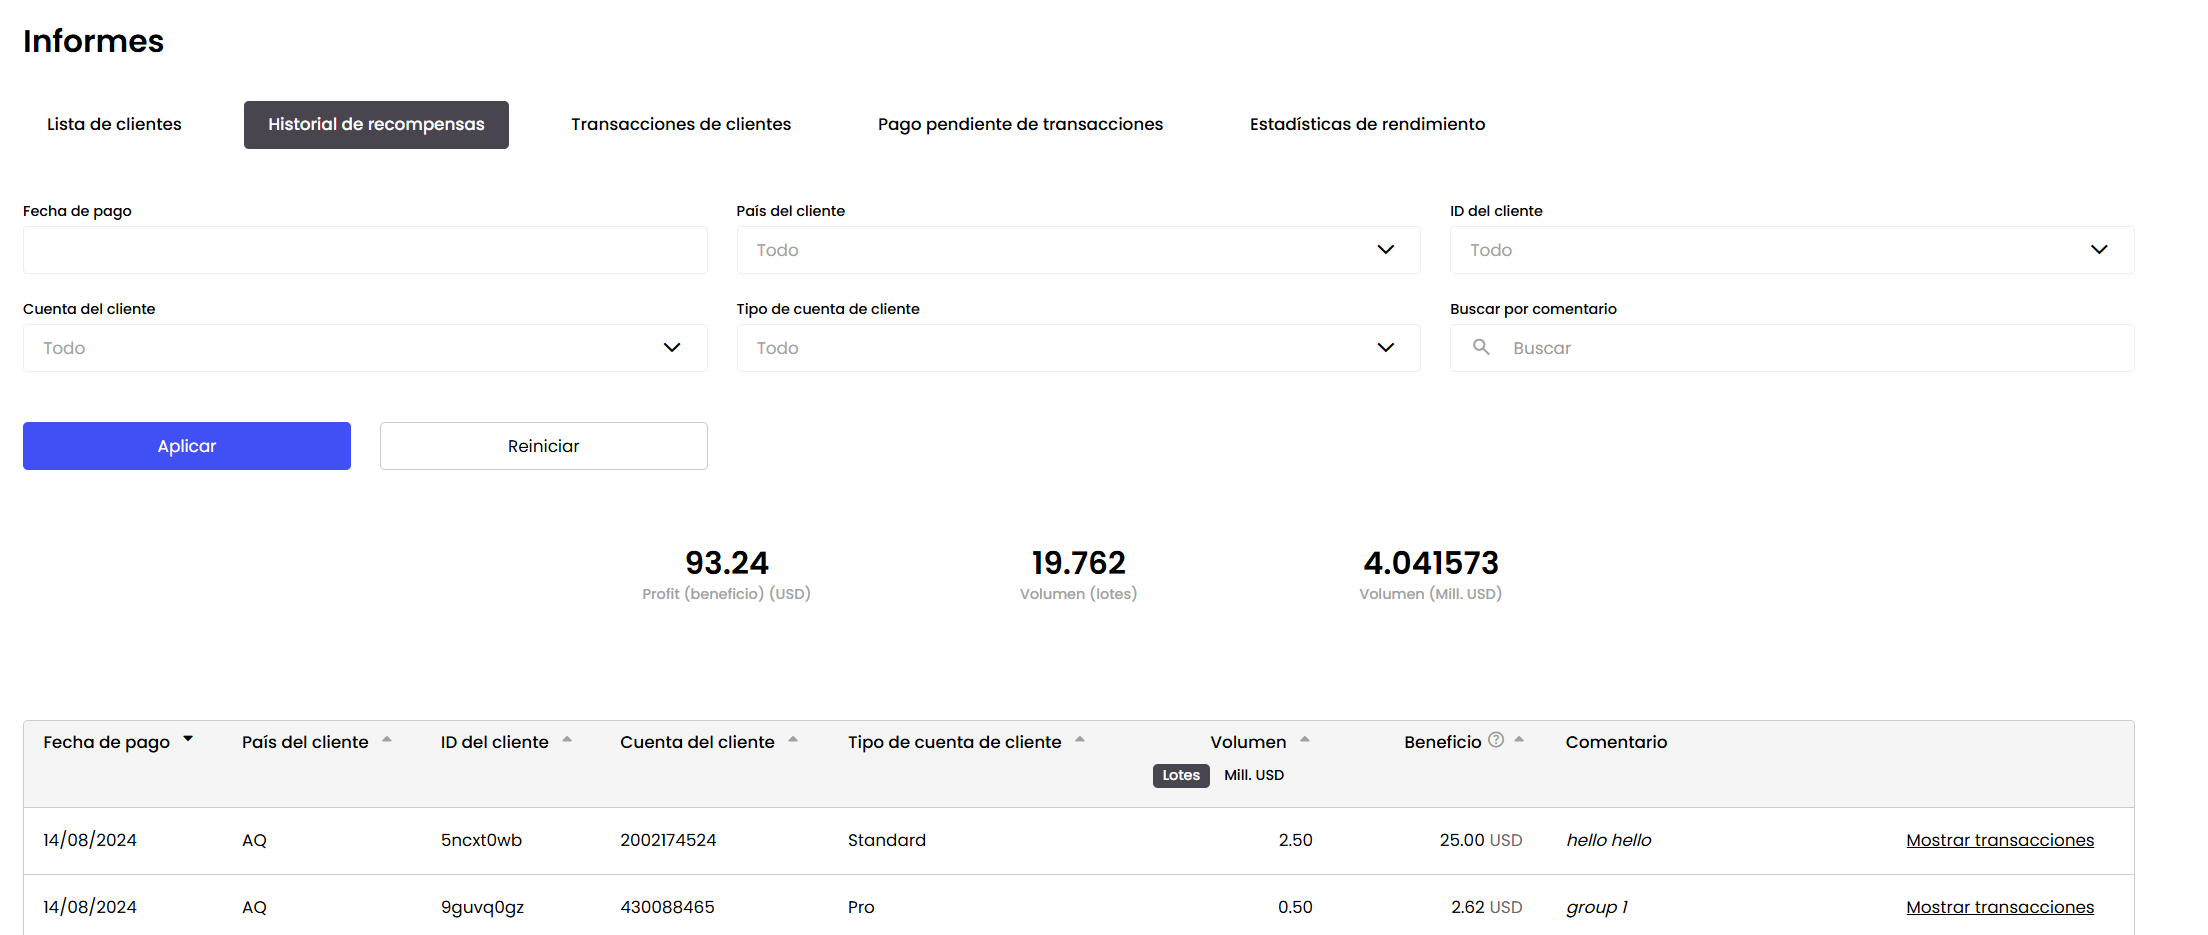The image size is (2208, 935).
Task: Sort by Cuenta del cliente column arrow
Action: point(793,740)
